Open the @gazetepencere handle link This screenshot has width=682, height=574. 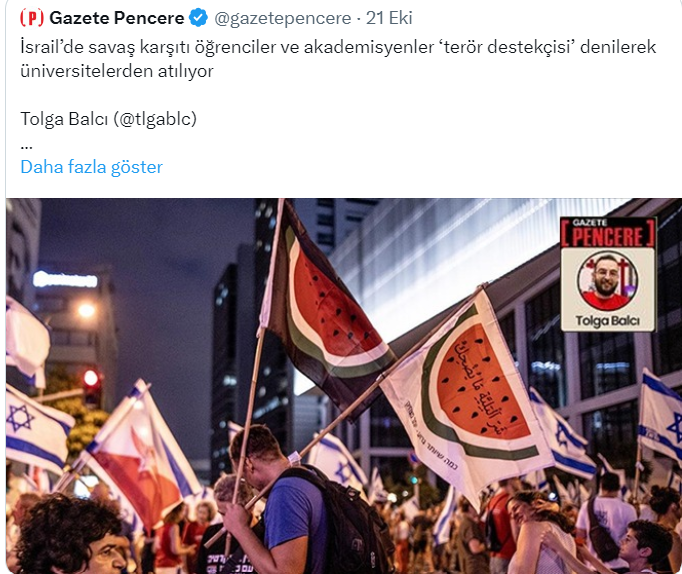283,18
